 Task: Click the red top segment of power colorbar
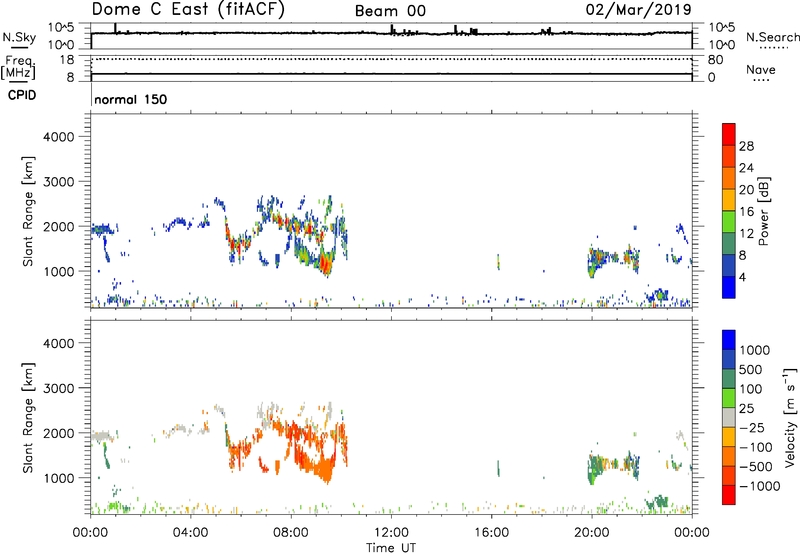[729, 134]
